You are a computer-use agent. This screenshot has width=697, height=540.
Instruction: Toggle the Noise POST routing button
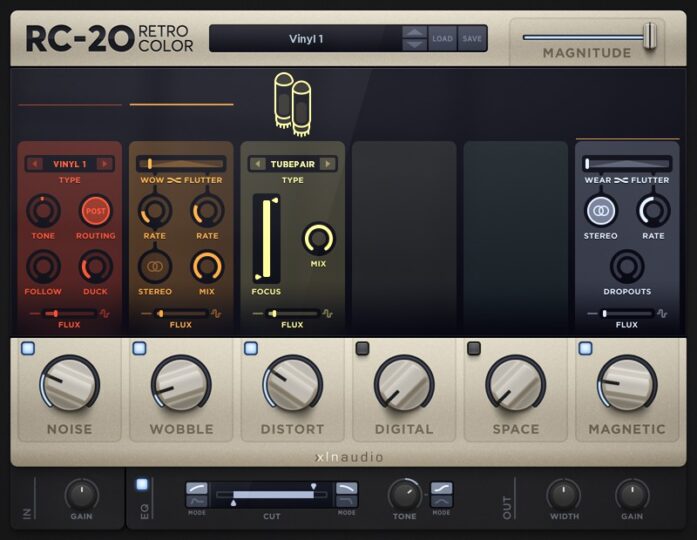pos(96,211)
